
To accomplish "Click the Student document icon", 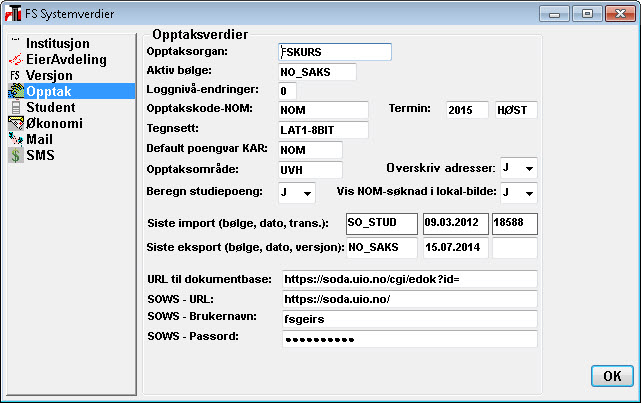I will pos(16,107).
